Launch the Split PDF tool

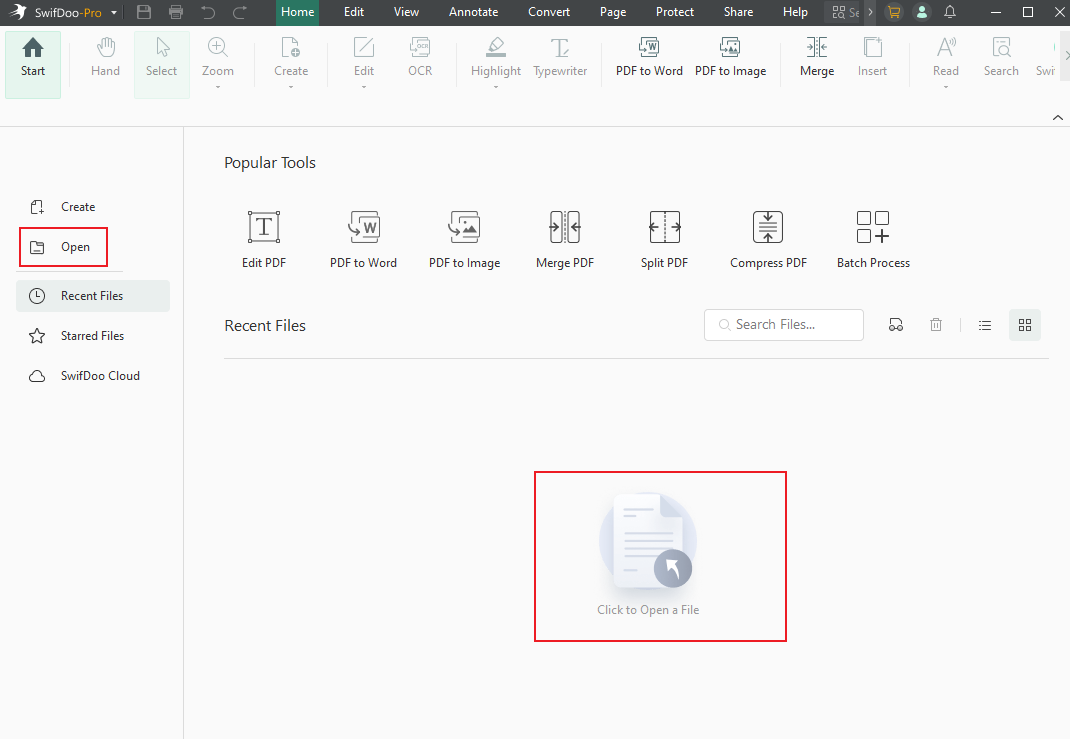tap(664, 237)
